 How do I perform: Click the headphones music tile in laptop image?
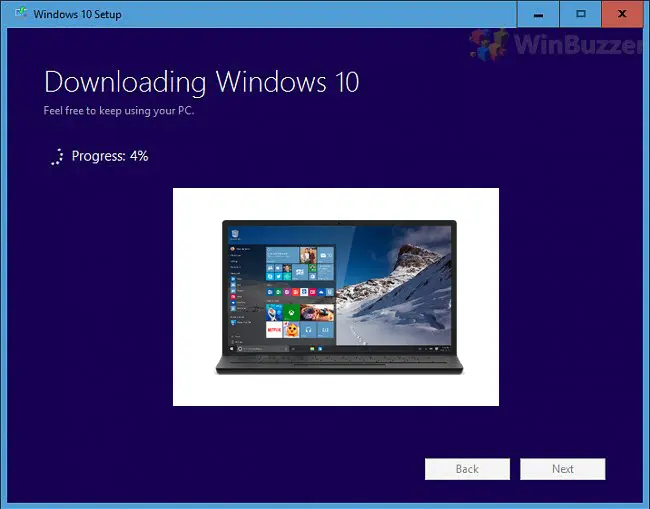(308, 329)
